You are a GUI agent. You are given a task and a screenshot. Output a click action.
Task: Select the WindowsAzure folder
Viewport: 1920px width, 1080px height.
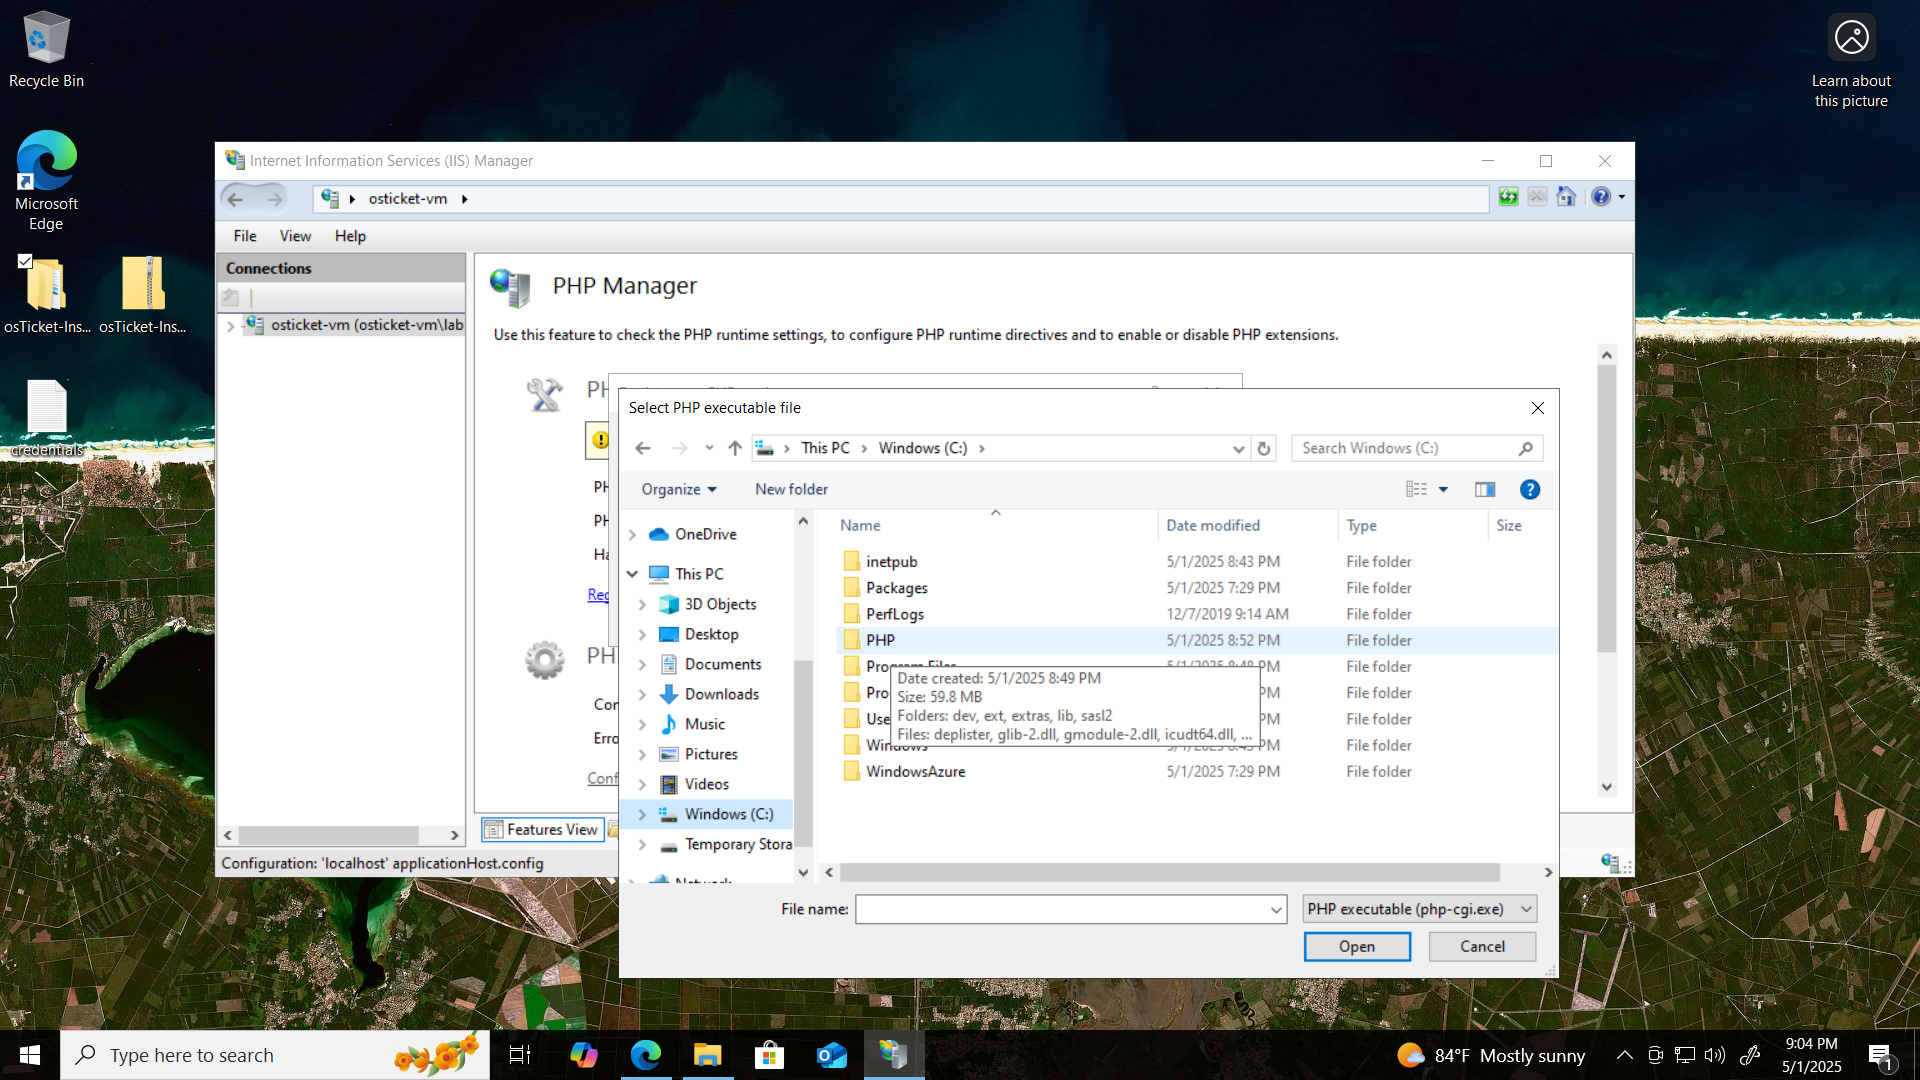pyautogui.click(x=915, y=772)
